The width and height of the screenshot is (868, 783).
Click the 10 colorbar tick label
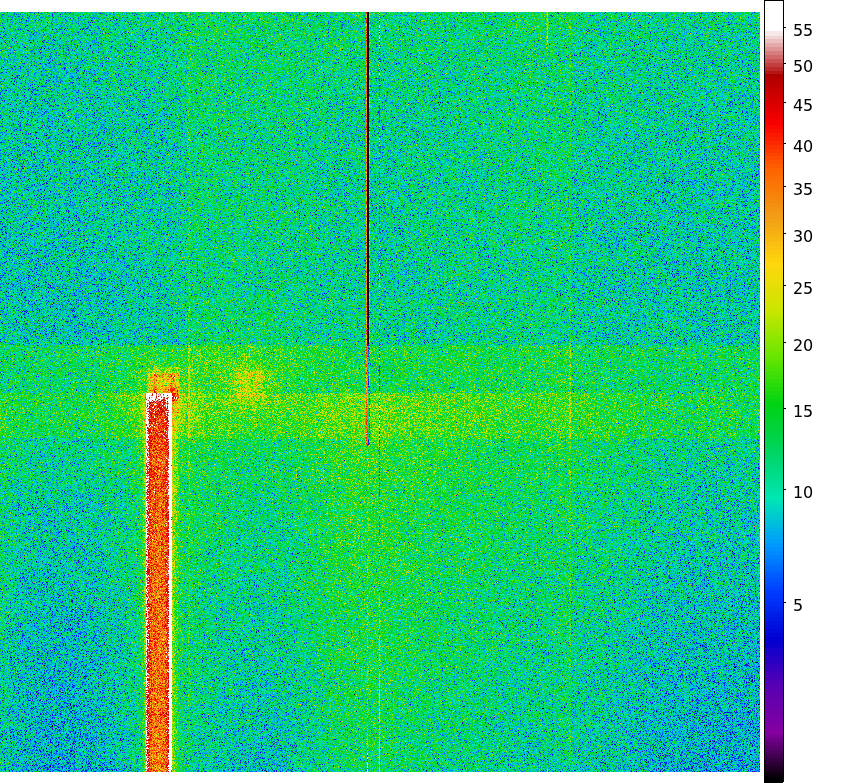802,493
